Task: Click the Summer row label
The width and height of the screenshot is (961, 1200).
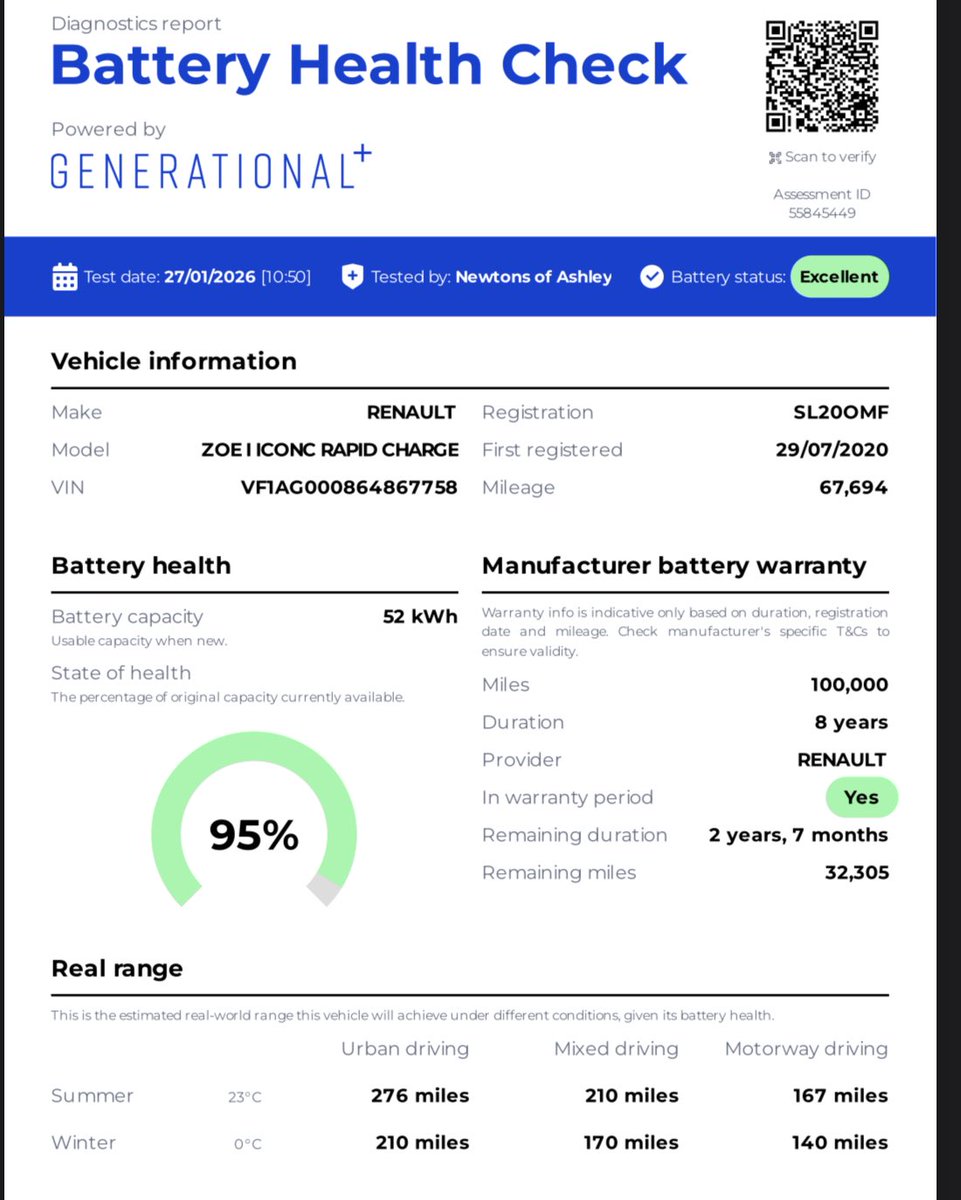Action: (92, 1096)
